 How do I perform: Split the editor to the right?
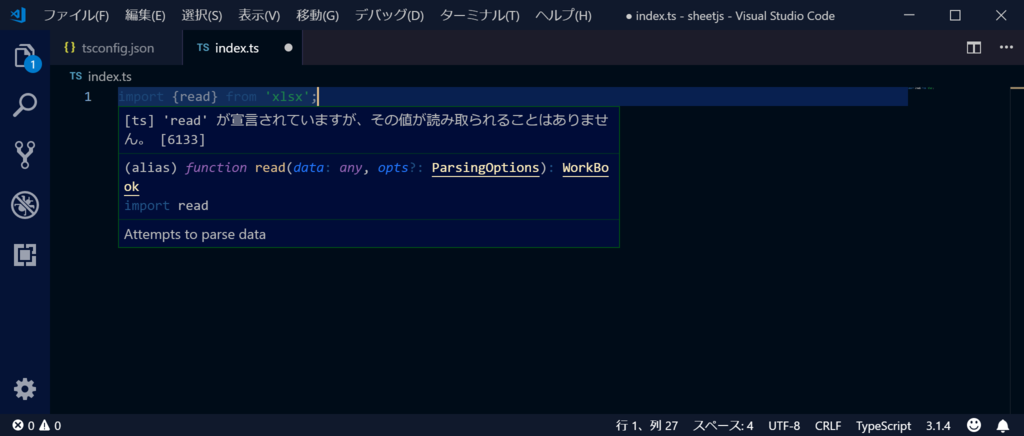[974, 48]
